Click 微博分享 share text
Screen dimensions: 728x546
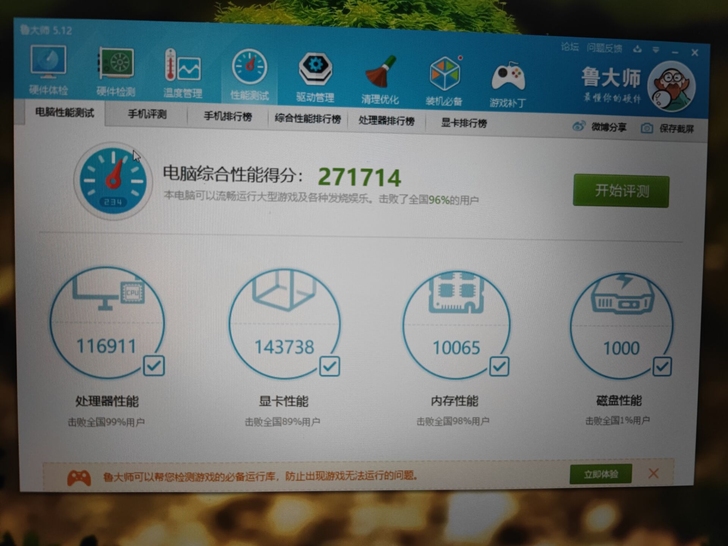point(609,127)
